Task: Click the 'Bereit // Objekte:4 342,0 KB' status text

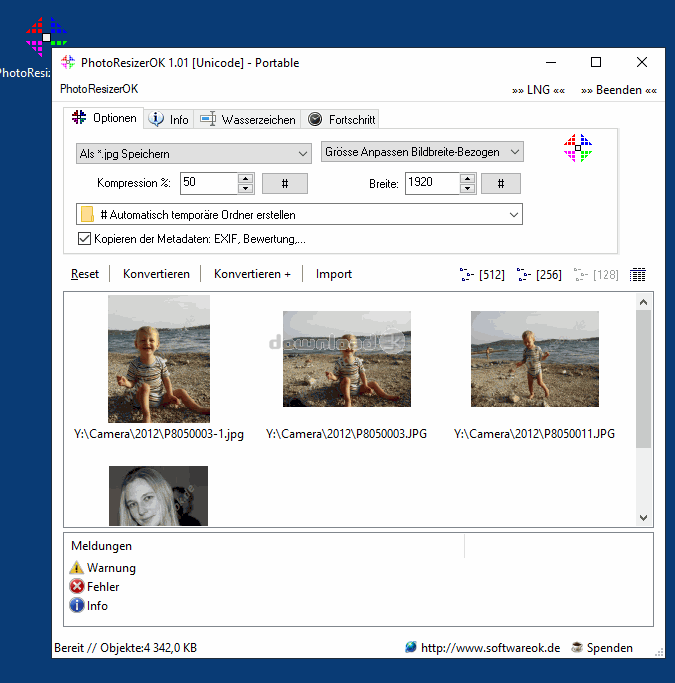Action: [x=125, y=648]
